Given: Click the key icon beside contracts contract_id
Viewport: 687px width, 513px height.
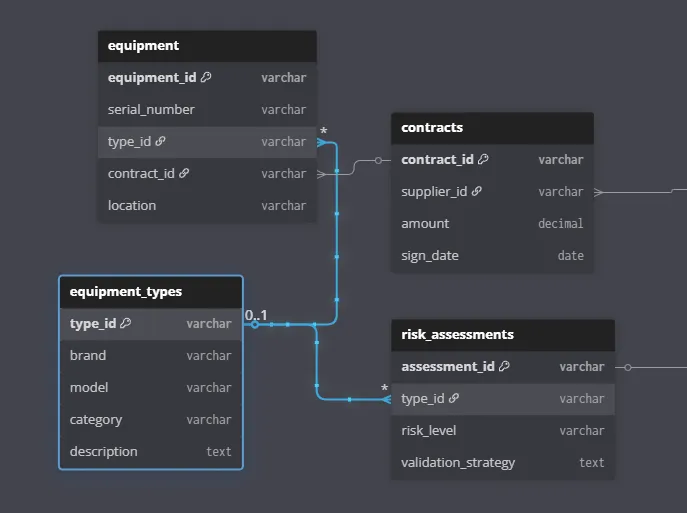Looking at the screenshot, I should (483, 159).
